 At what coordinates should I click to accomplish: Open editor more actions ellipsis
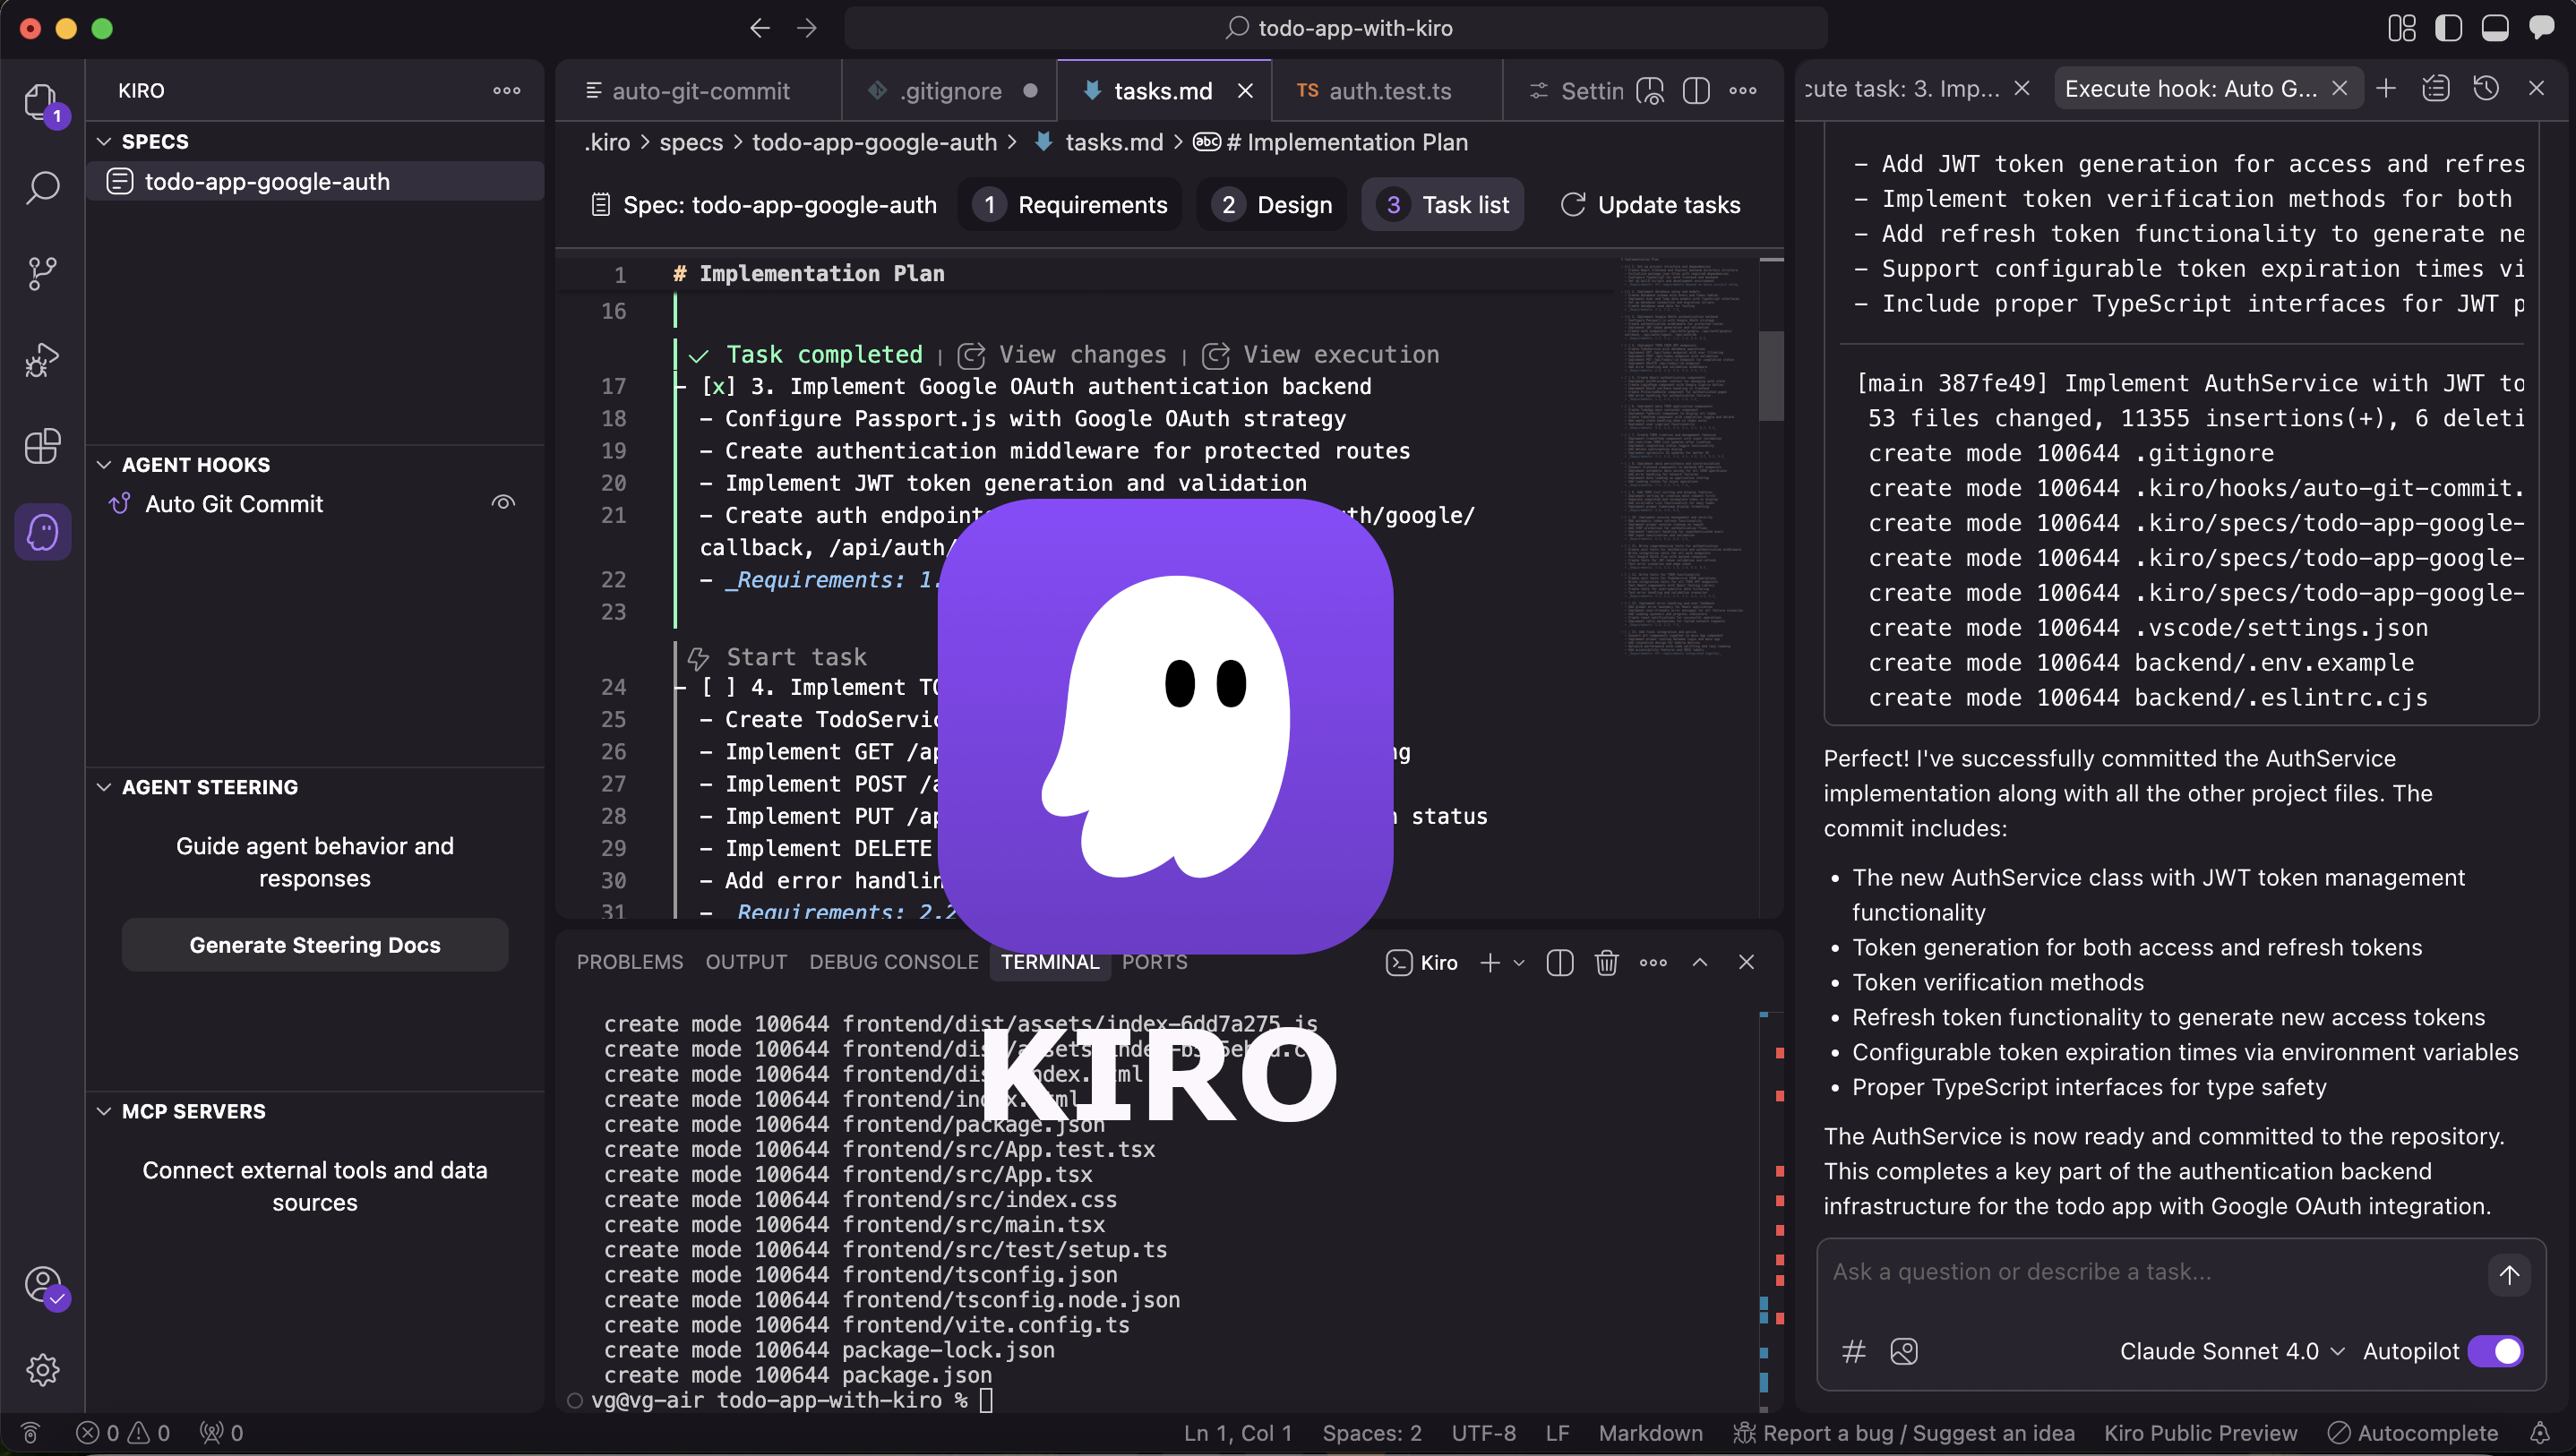(x=1743, y=91)
